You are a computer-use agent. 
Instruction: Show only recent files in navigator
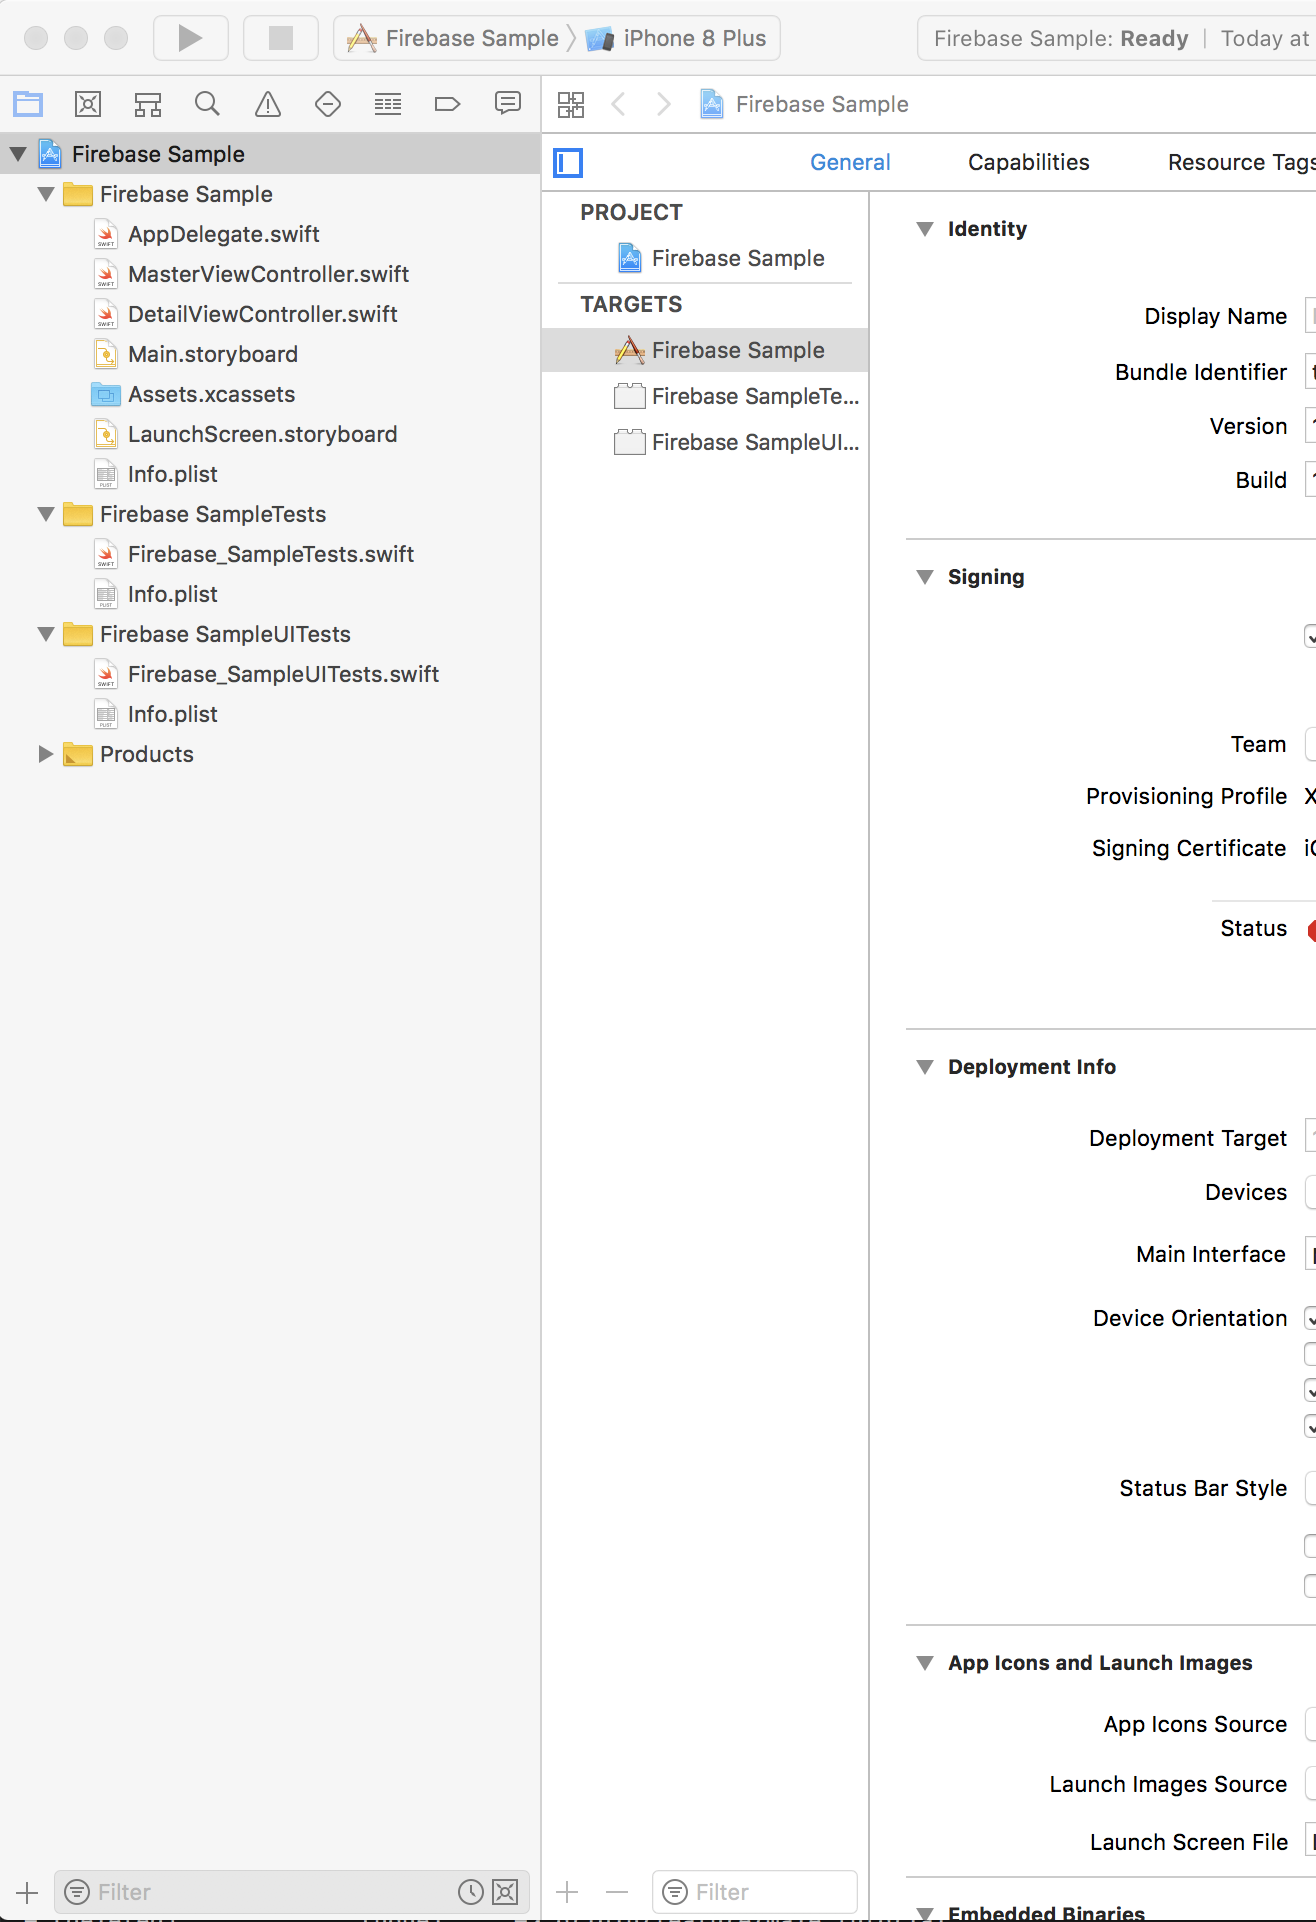[x=470, y=1892]
